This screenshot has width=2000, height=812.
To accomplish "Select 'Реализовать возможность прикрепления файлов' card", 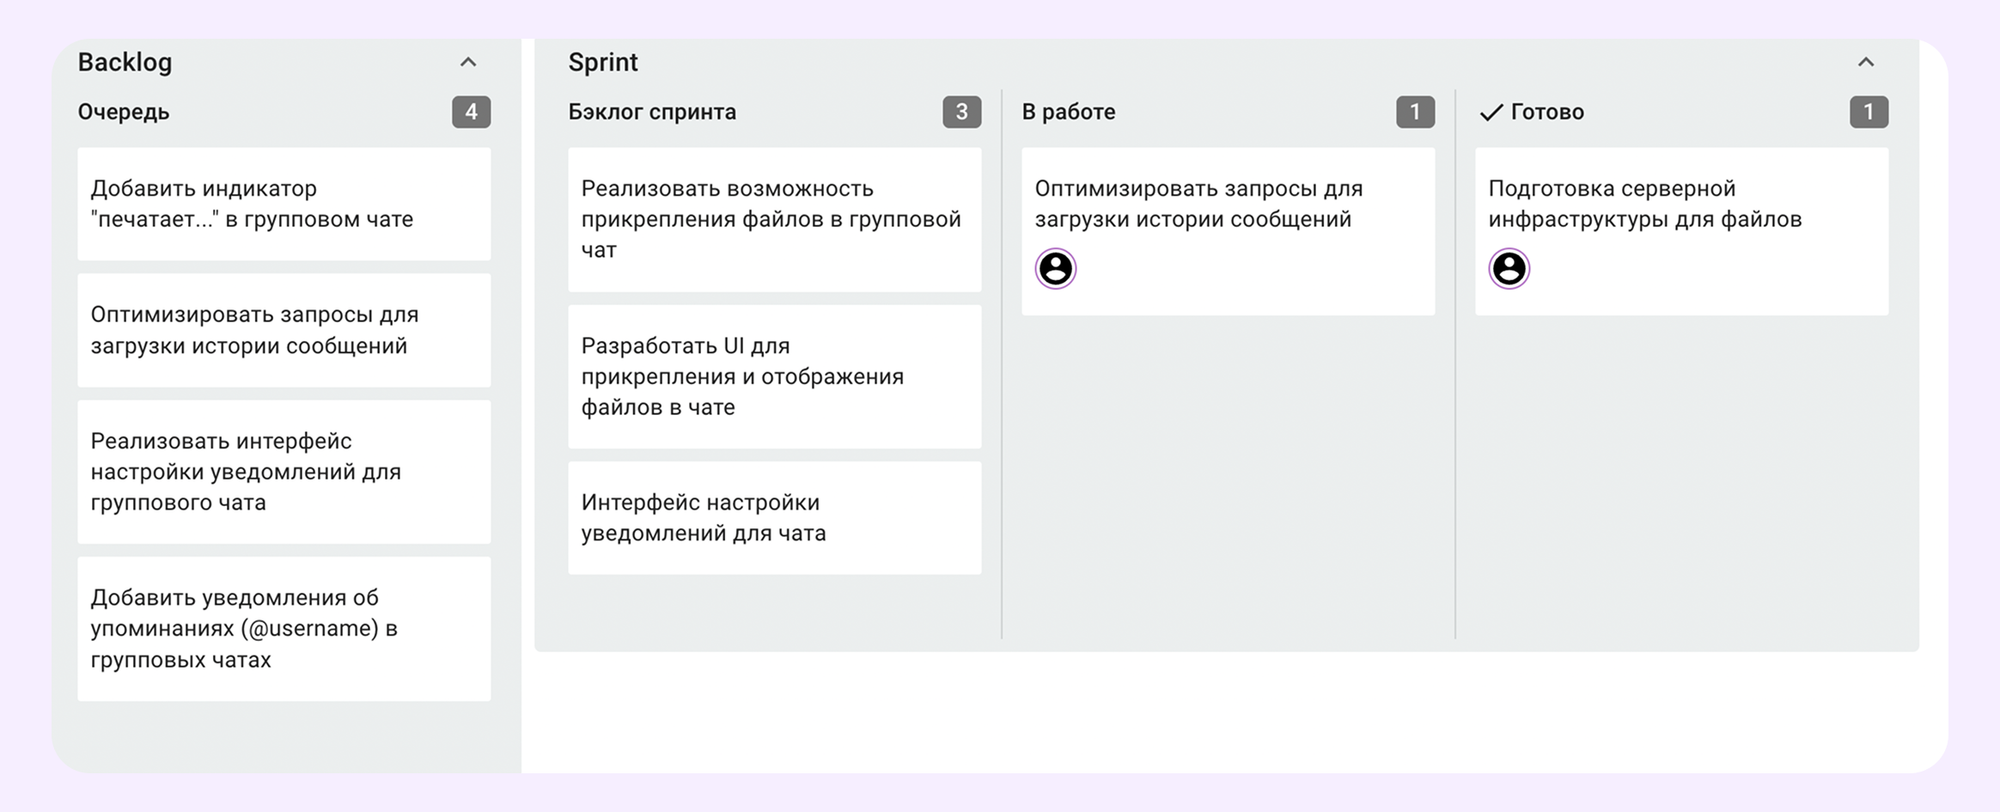I will coord(775,220).
